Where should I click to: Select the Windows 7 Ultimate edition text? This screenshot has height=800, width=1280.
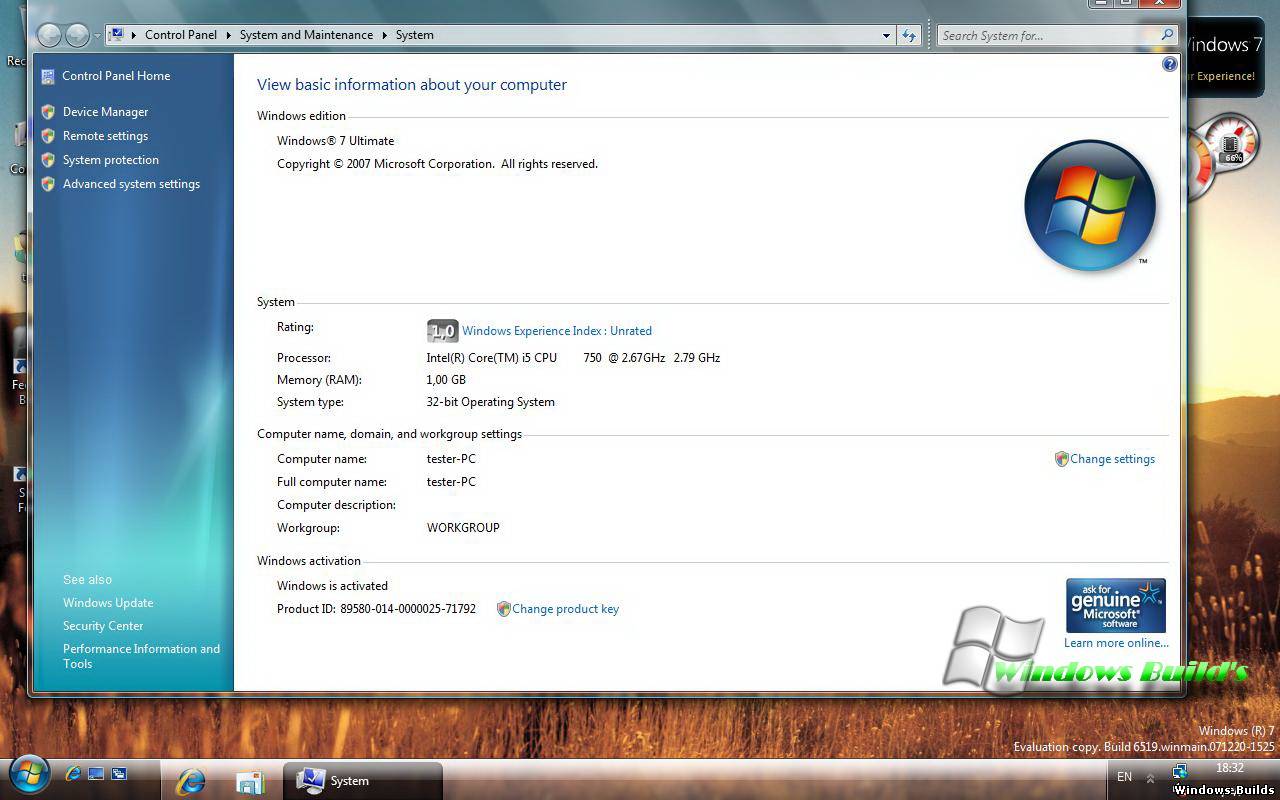pyautogui.click(x=335, y=141)
